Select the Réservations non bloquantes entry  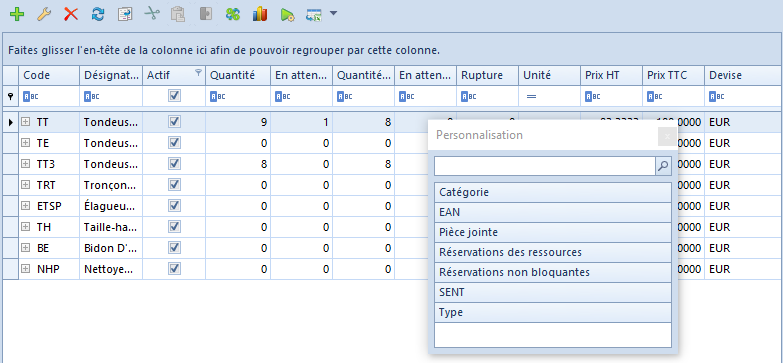click(x=553, y=273)
